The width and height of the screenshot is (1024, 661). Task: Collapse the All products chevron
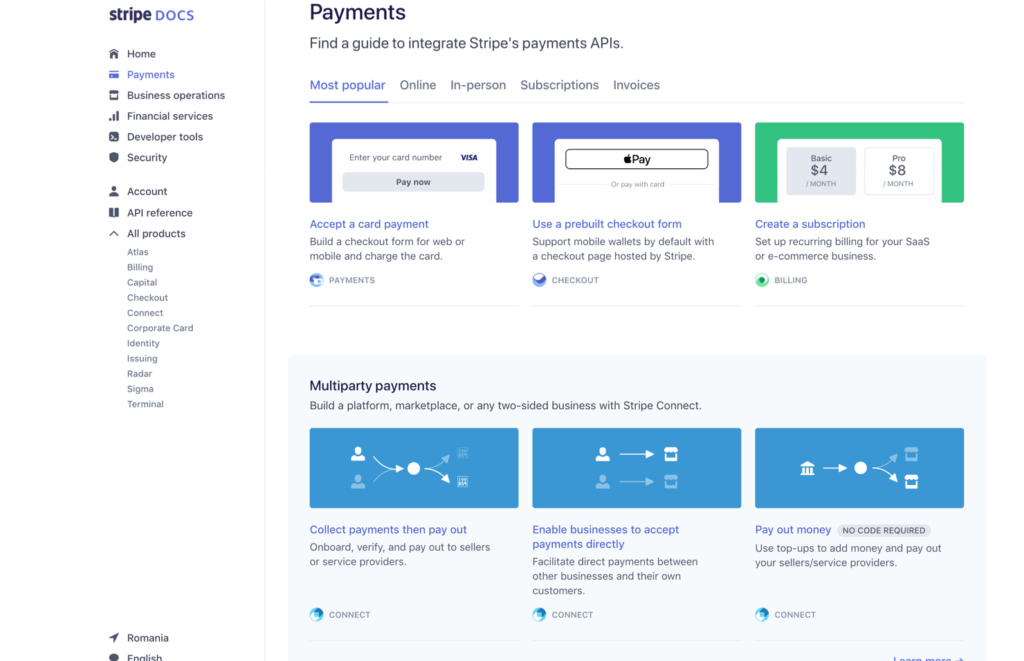[114, 233]
